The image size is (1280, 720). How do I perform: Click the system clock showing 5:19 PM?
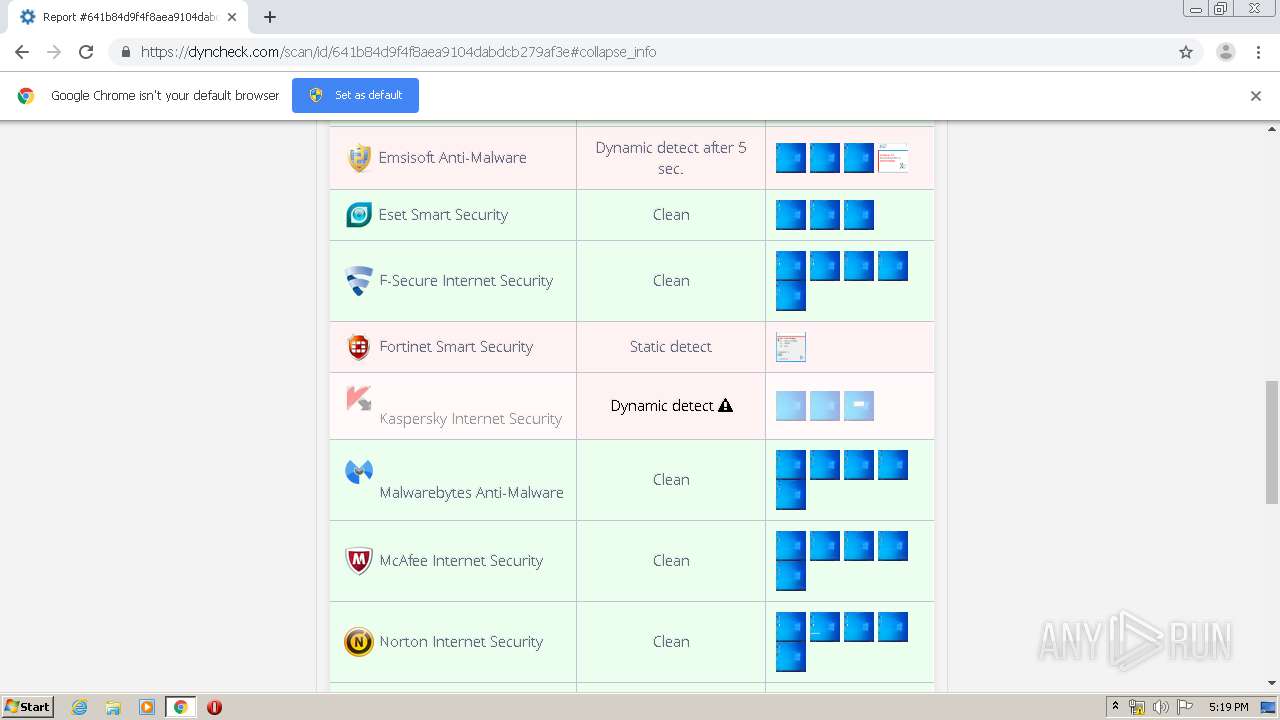(x=1228, y=707)
